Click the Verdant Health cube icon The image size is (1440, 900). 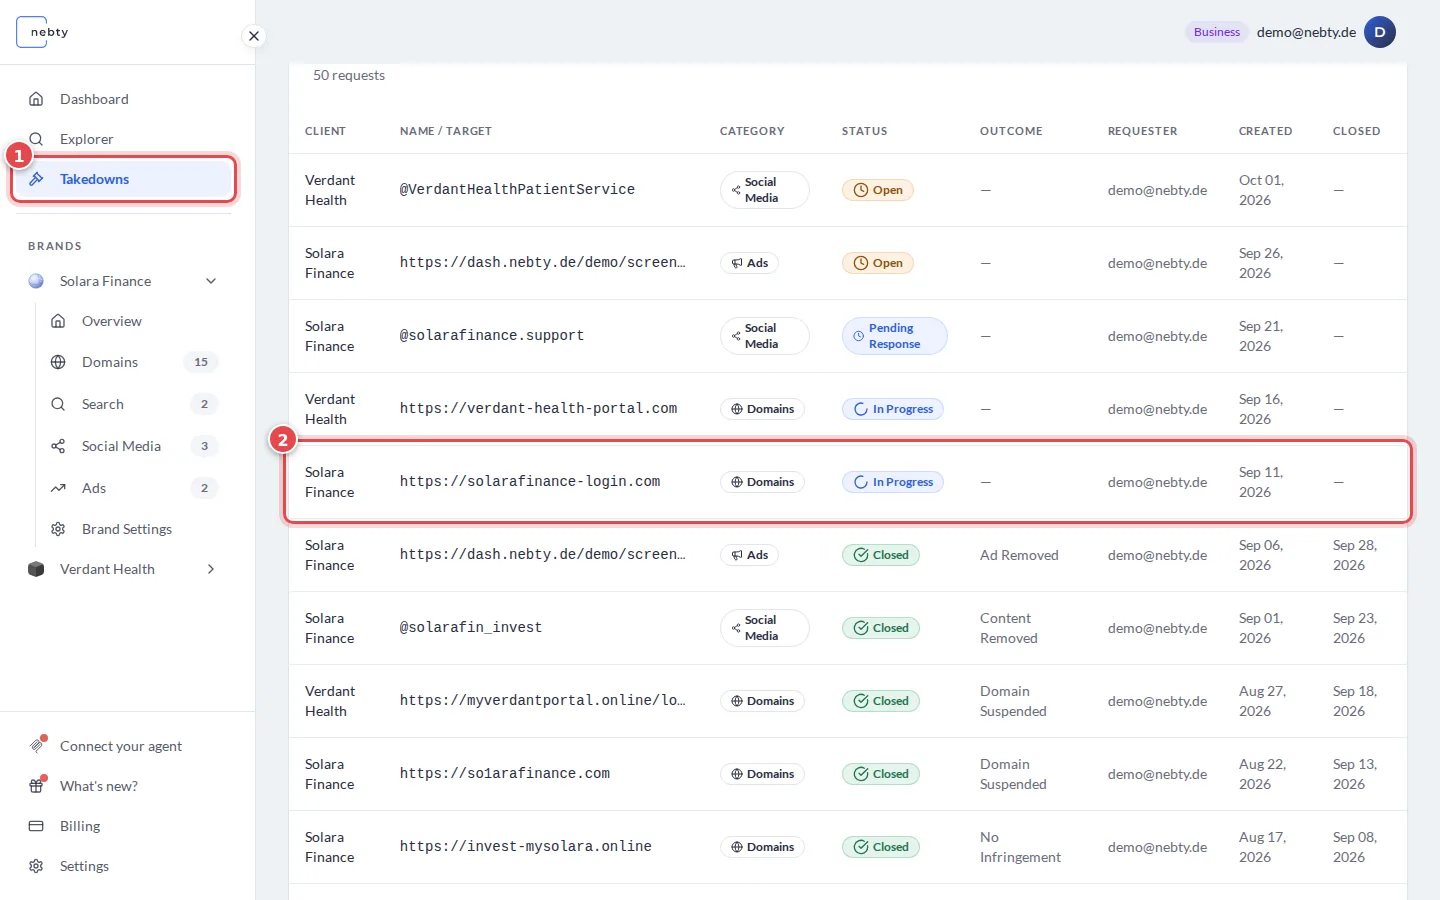[x=36, y=569]
